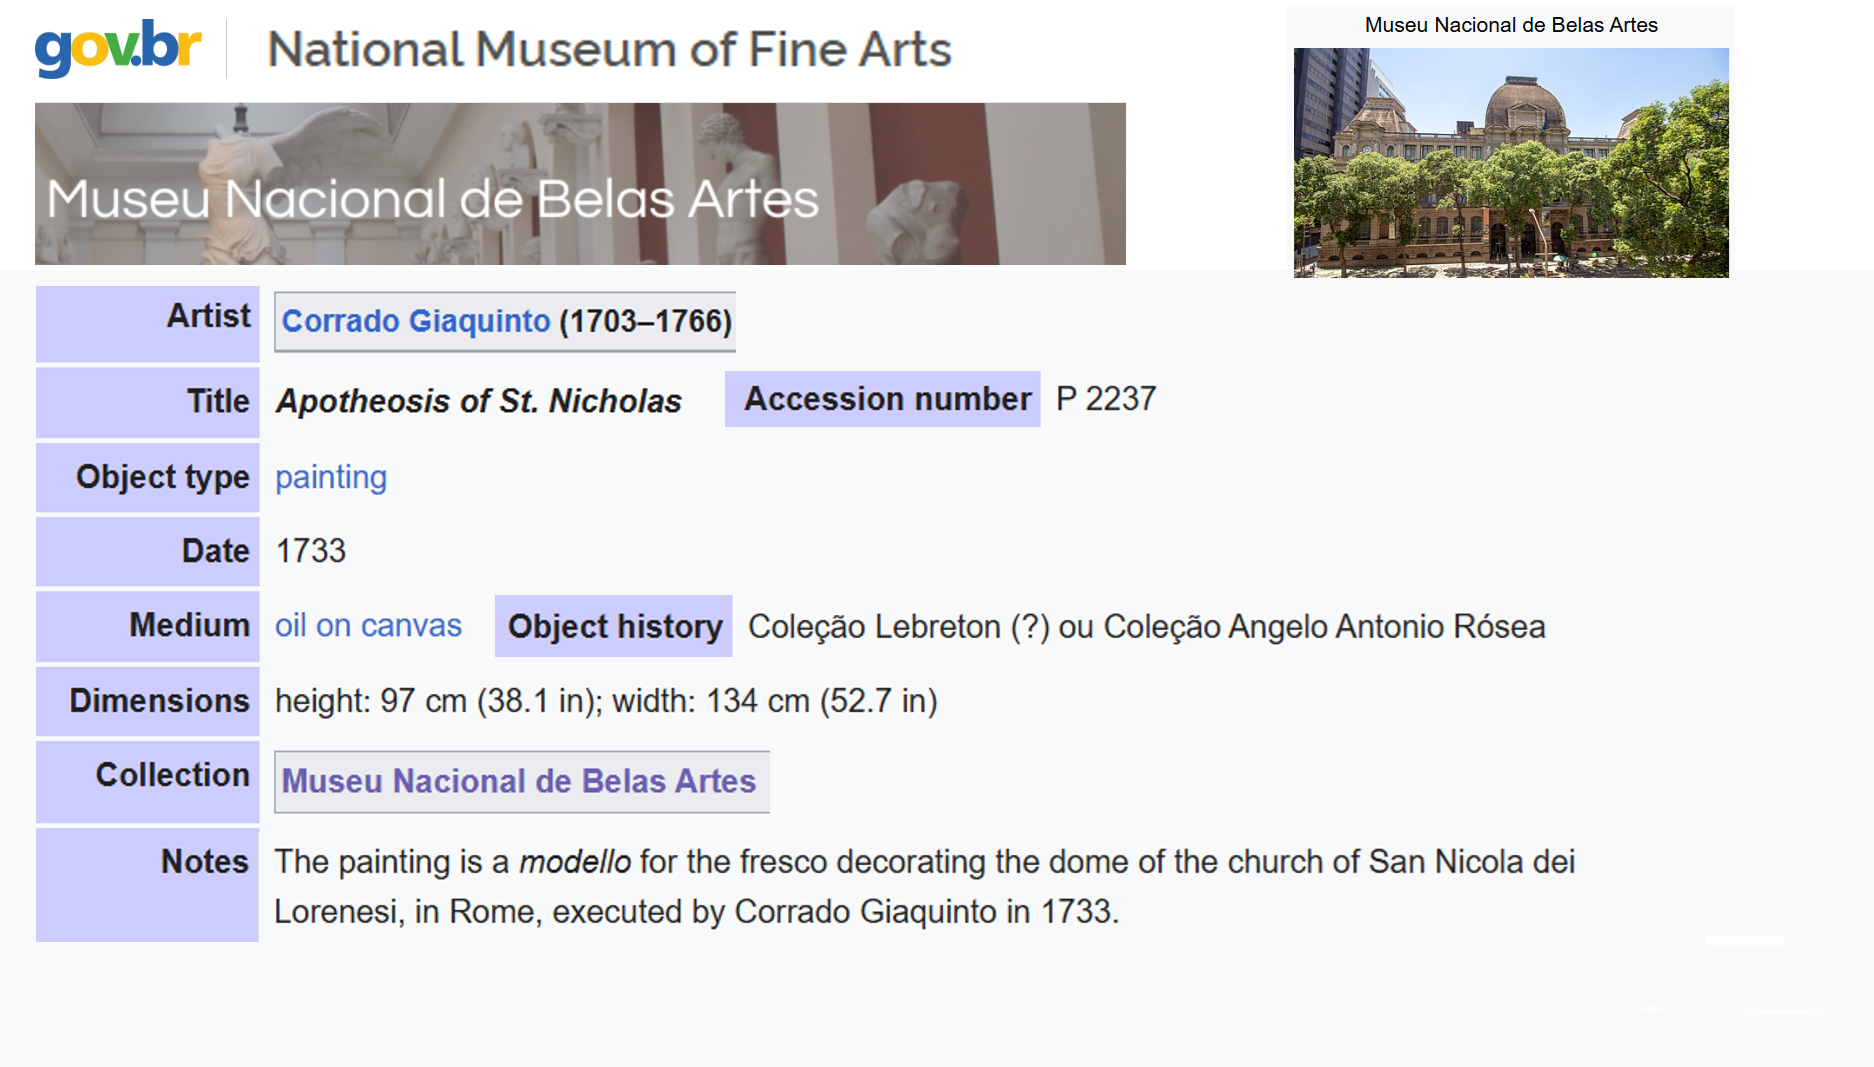Click the Title row label
The width and height of the screenshot is (1874, 1067).
pos(218,401)
